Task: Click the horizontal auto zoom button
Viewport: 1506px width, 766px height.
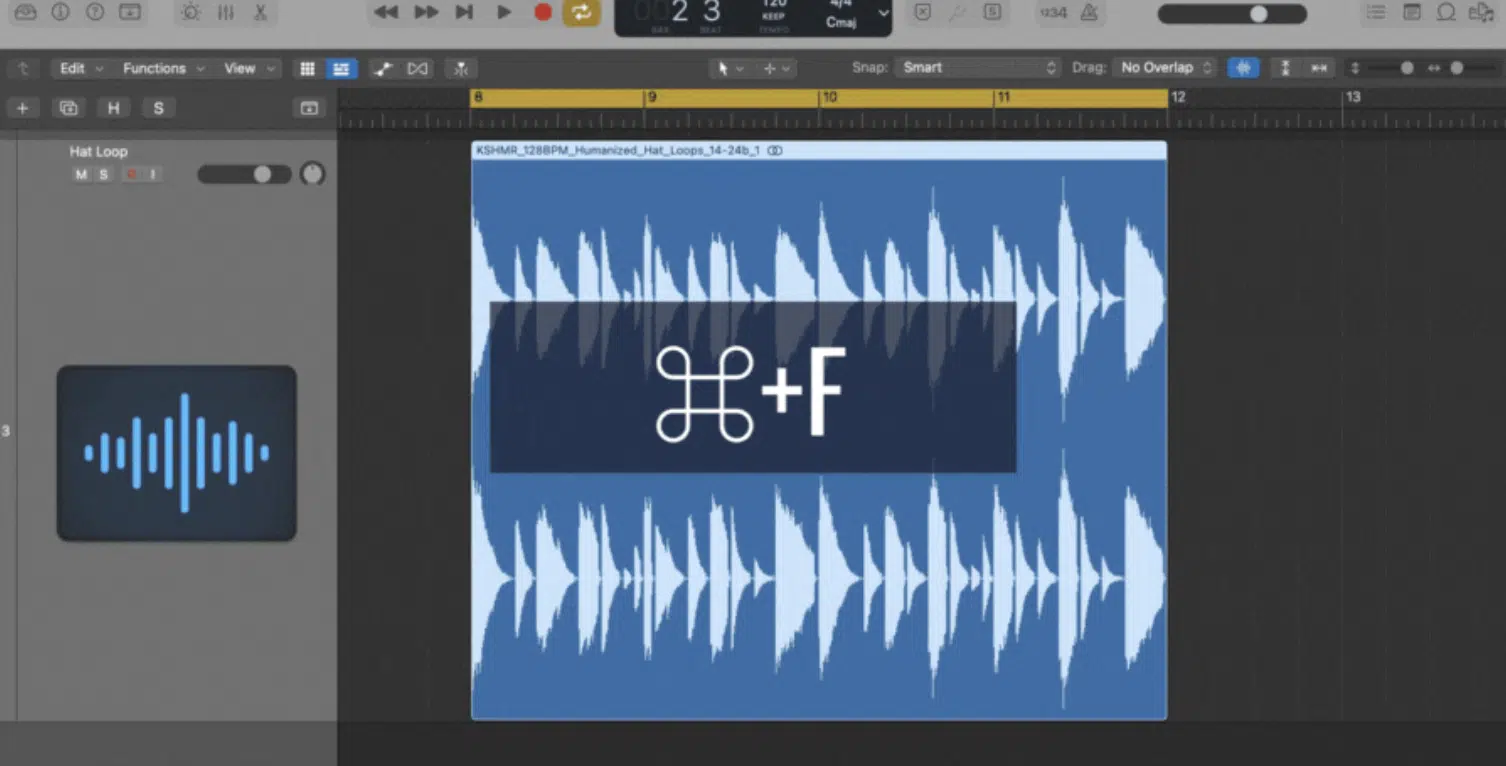Action: point(1319,68)
